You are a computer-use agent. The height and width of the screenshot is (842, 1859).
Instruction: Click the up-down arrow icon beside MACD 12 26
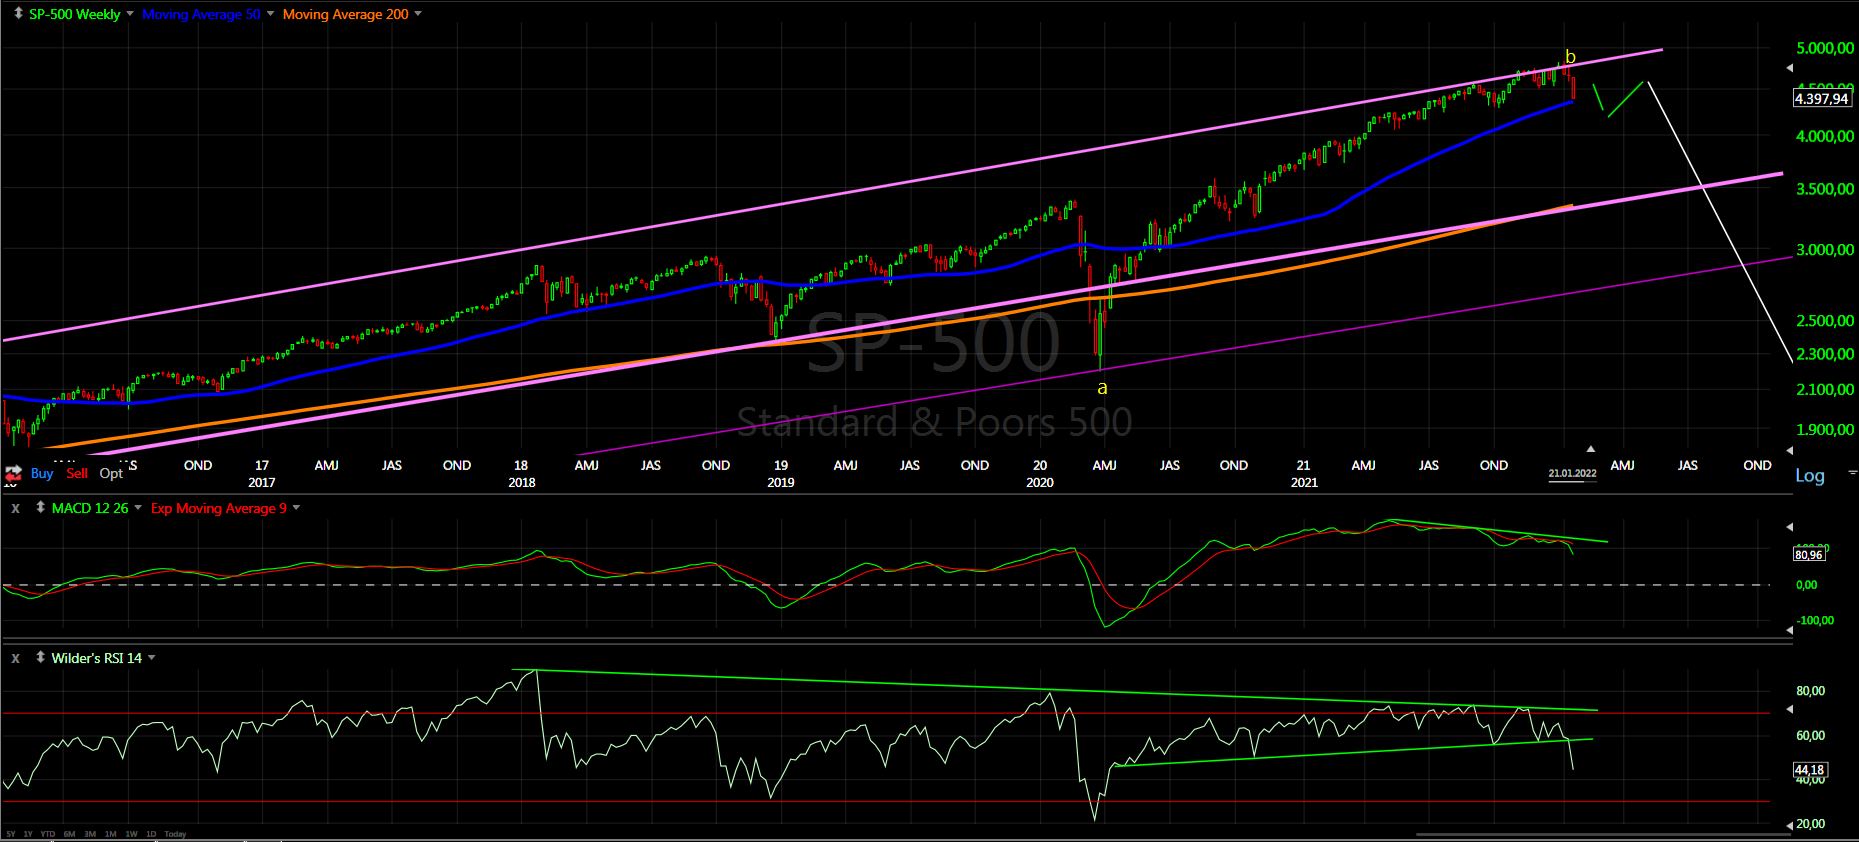[x=40, y=507]
